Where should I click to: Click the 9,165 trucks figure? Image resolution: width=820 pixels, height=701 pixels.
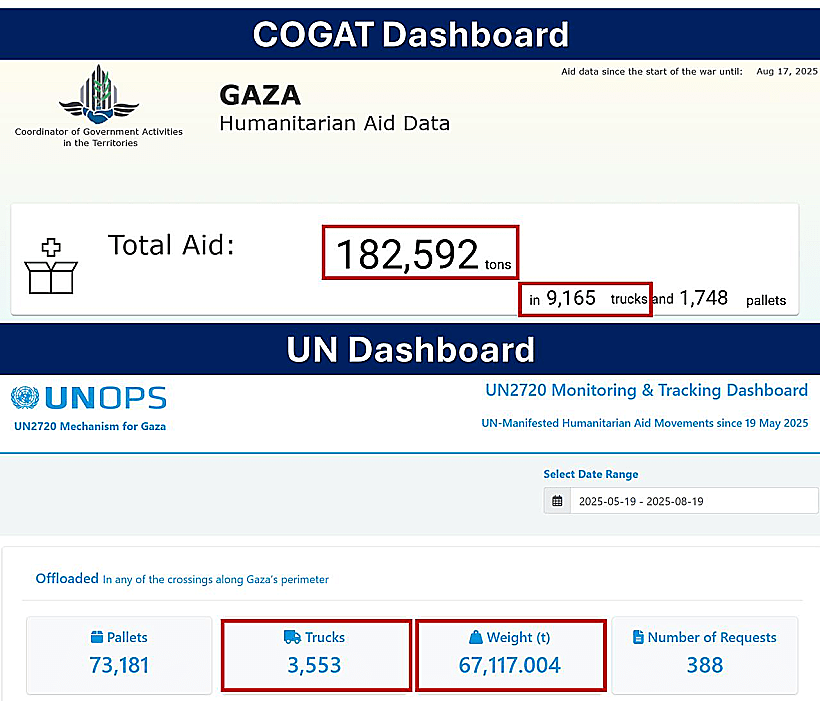pyautogui.click(x=585, y=298)
